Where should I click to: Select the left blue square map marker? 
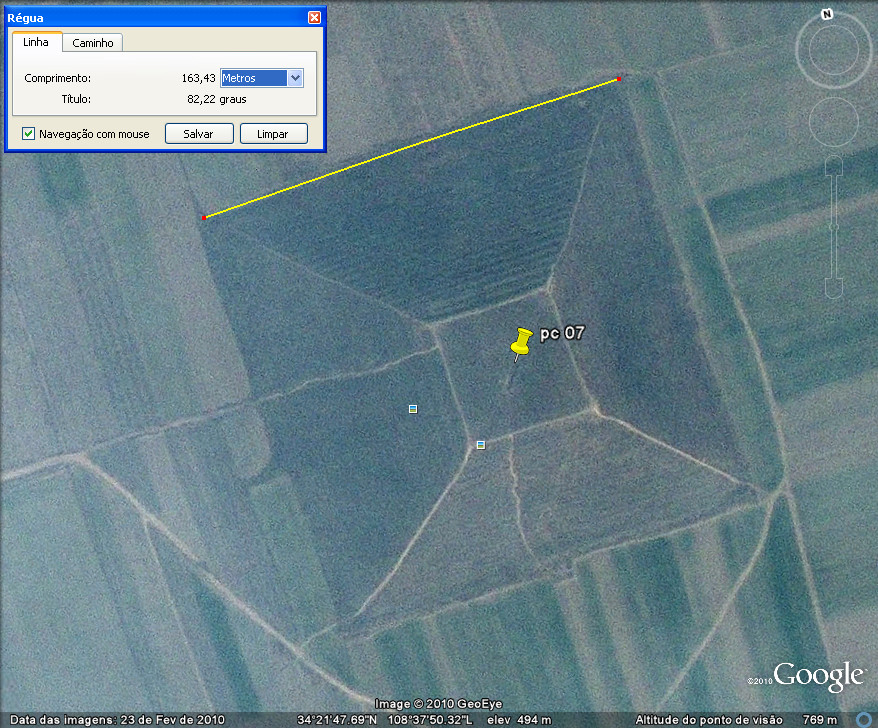click(412, 409)
